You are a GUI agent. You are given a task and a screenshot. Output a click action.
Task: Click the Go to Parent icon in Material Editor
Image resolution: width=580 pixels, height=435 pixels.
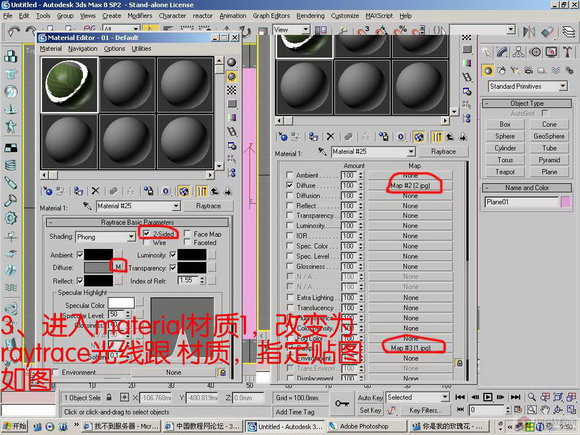(215, 191)
